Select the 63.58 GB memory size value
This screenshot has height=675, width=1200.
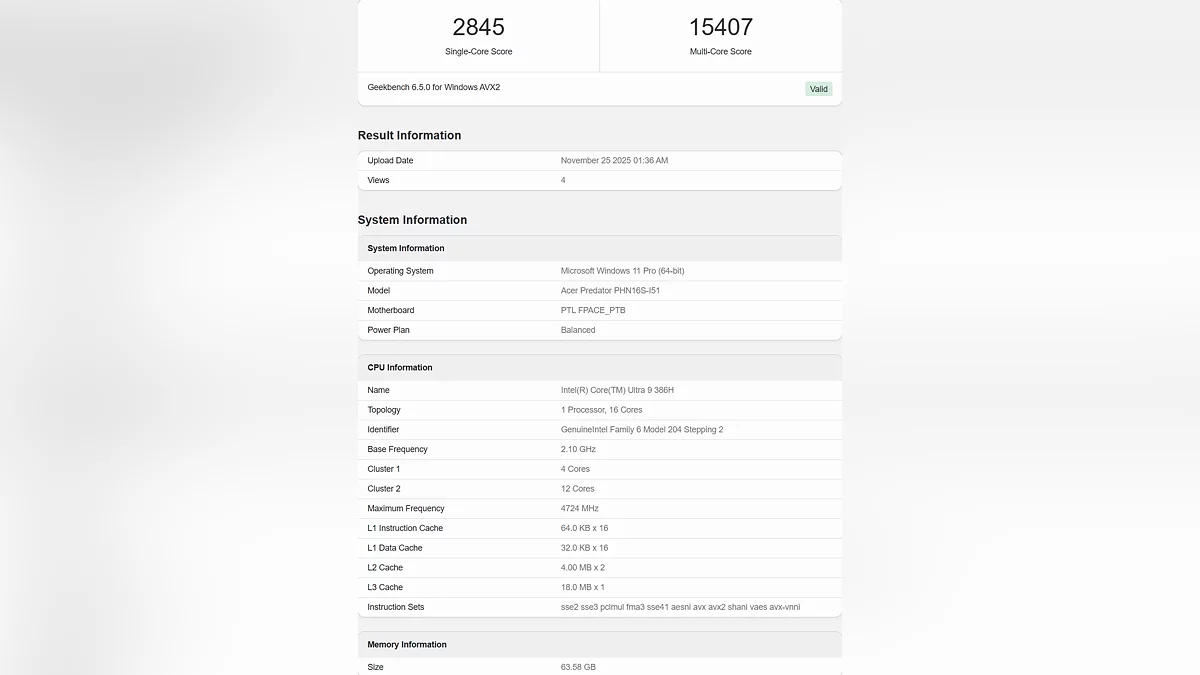[578, 667]
